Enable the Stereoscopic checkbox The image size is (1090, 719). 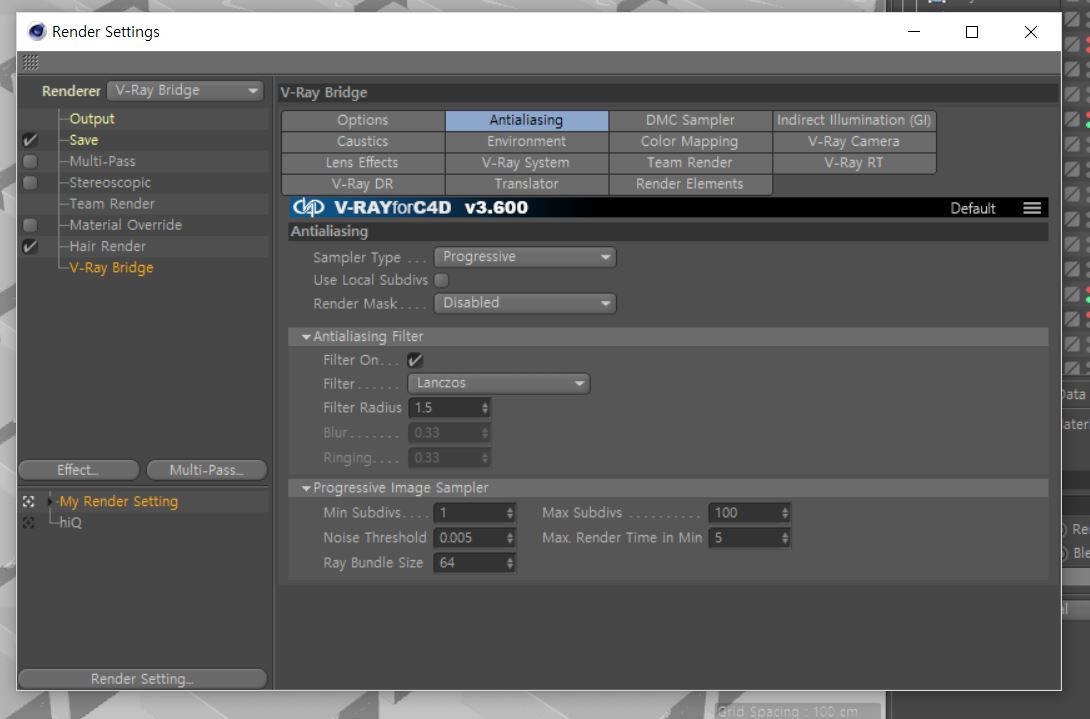click(30, 183)
